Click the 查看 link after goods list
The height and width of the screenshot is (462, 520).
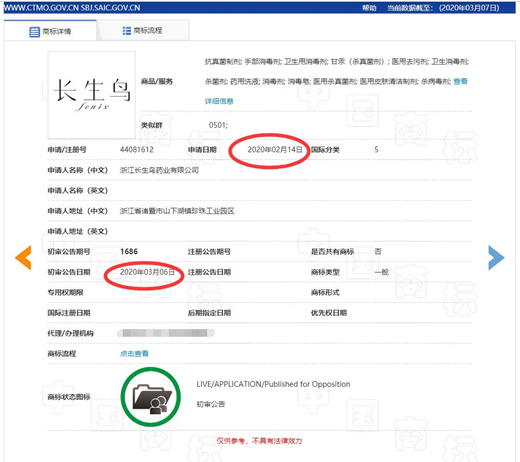click(460, 81)
